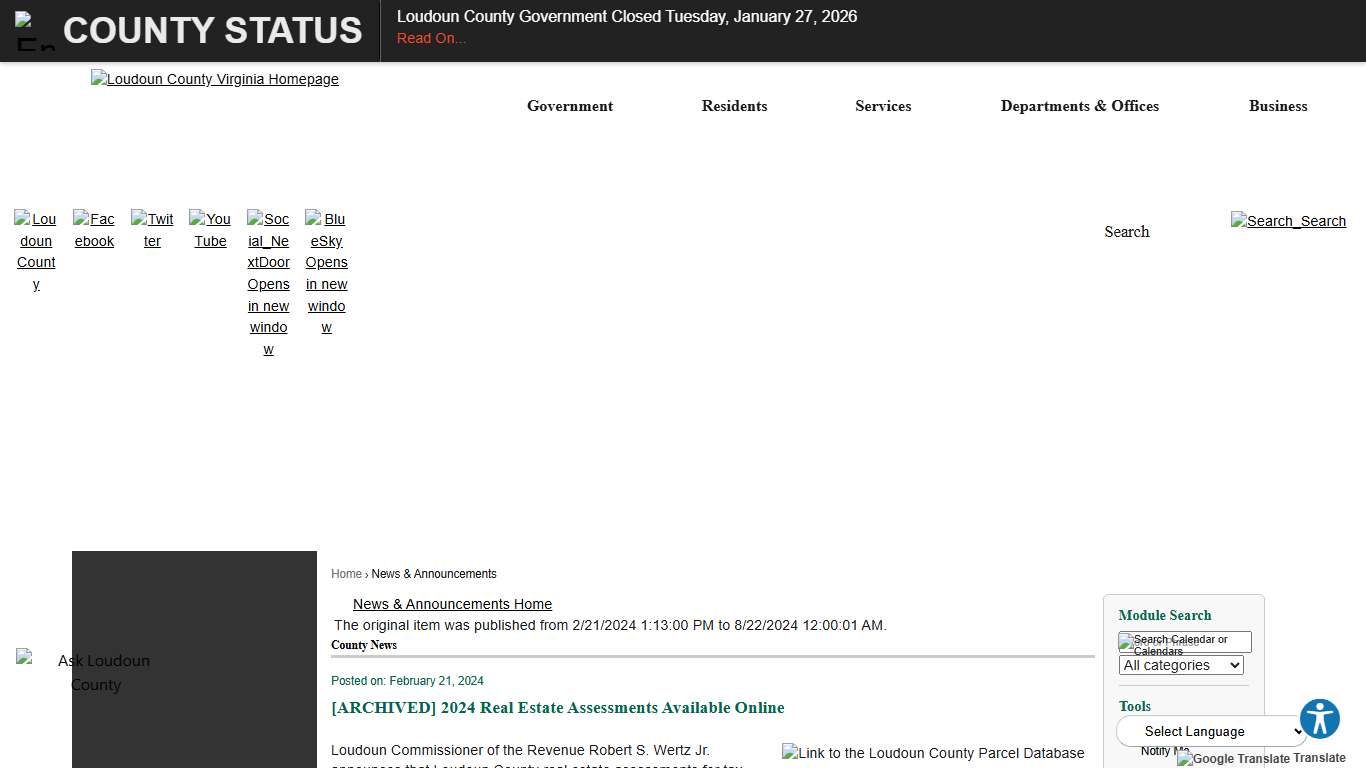The image size is (1366, 768).
Task: Click the Search submit icon button
Action: pos(1288,221)
